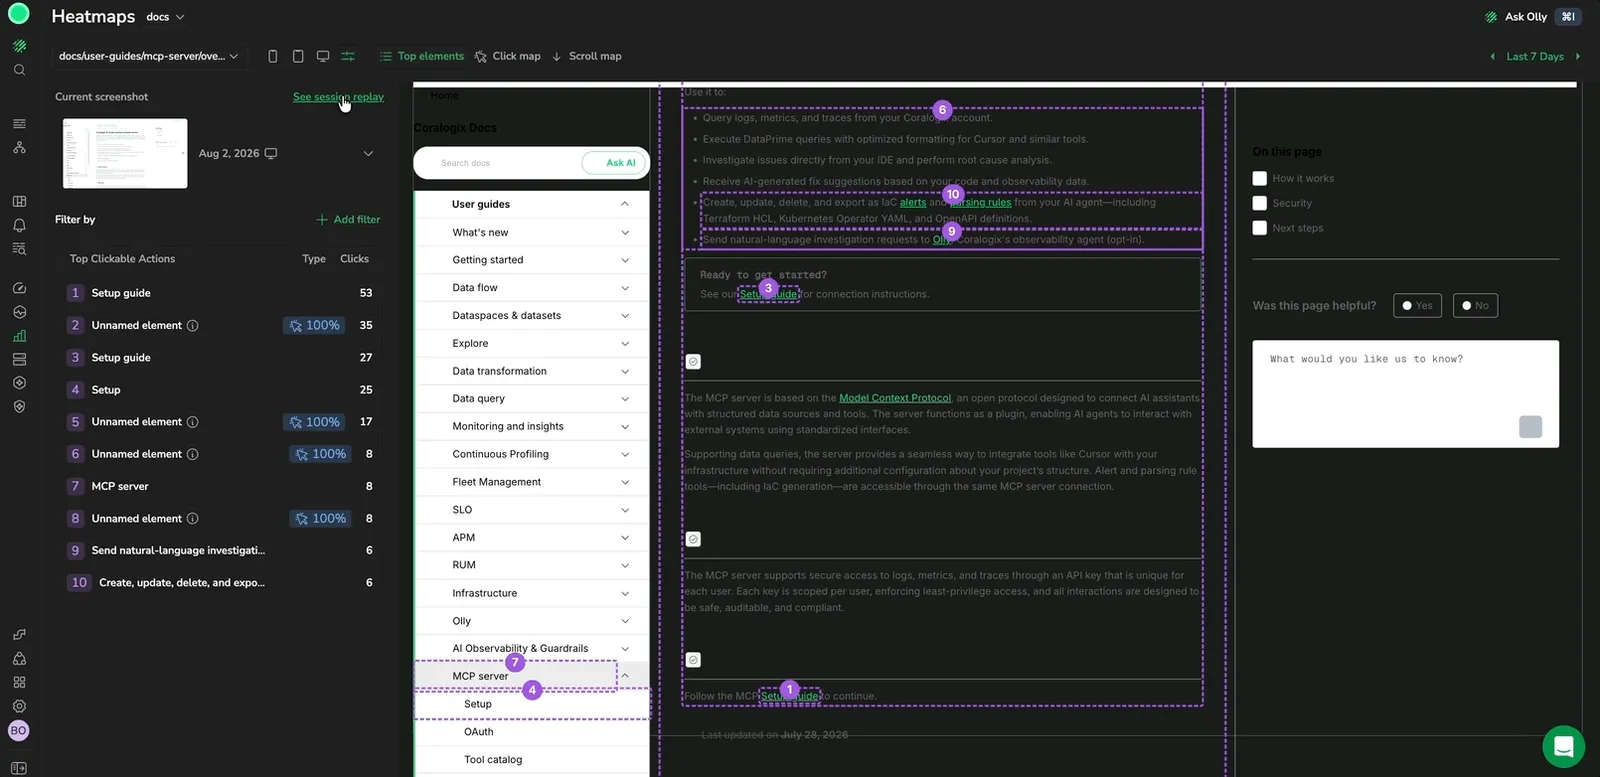1600x777 pixels.
Task: Show info for Unnamed element row 6
Action: click(193, 454)
